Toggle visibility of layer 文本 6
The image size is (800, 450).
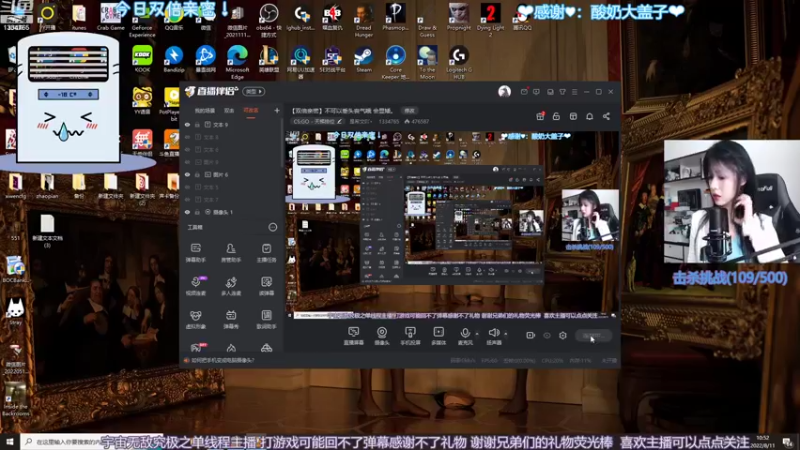[x=187, y=149]
